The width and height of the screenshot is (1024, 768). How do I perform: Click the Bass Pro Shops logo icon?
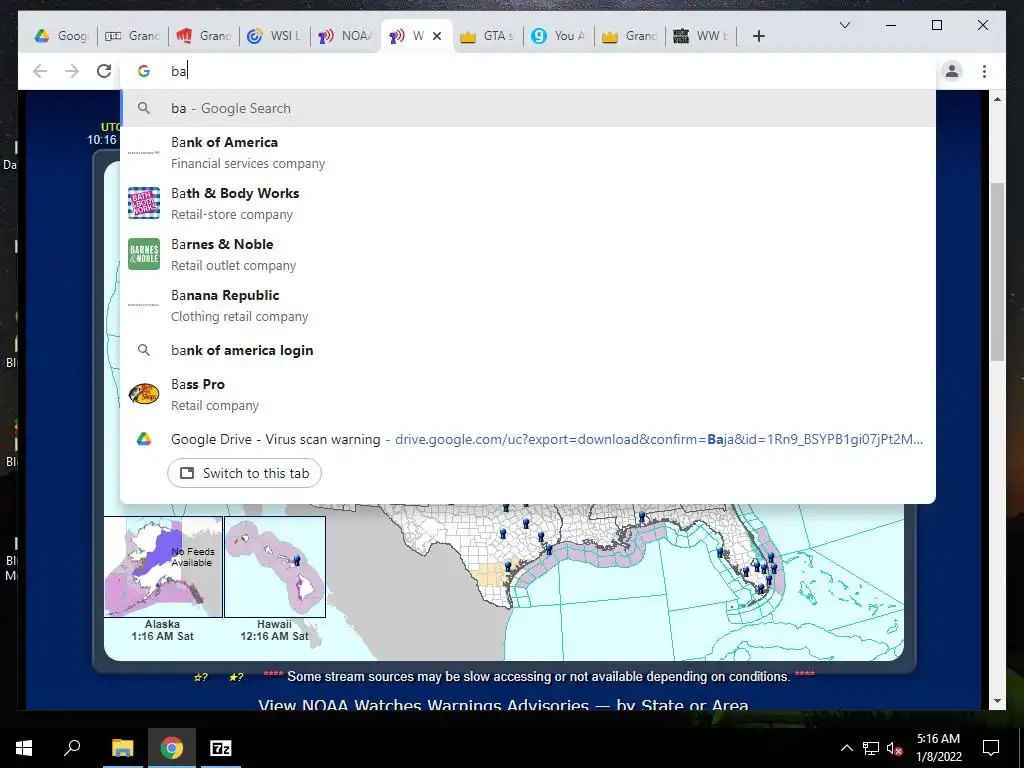pyautogui.click(x=144, y=394)
